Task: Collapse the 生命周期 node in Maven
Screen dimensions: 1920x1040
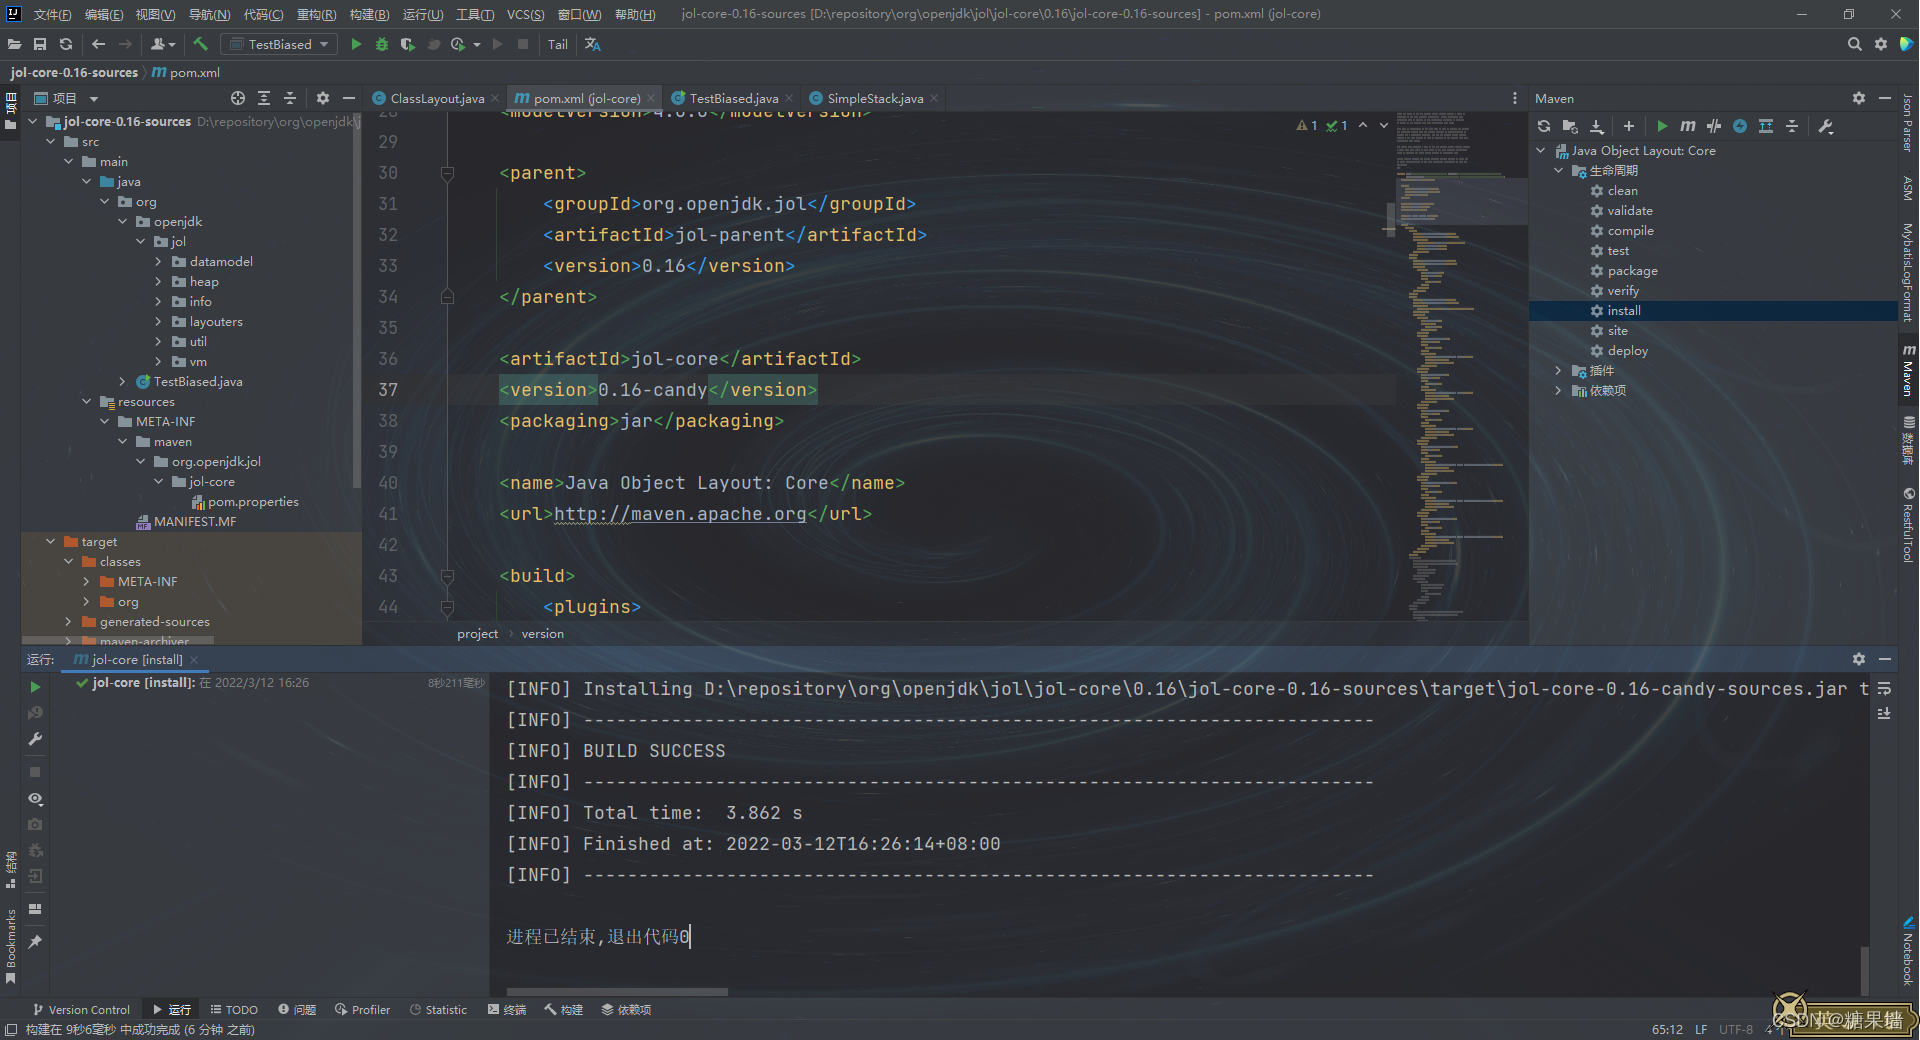Action: [x=1558, y=171]
